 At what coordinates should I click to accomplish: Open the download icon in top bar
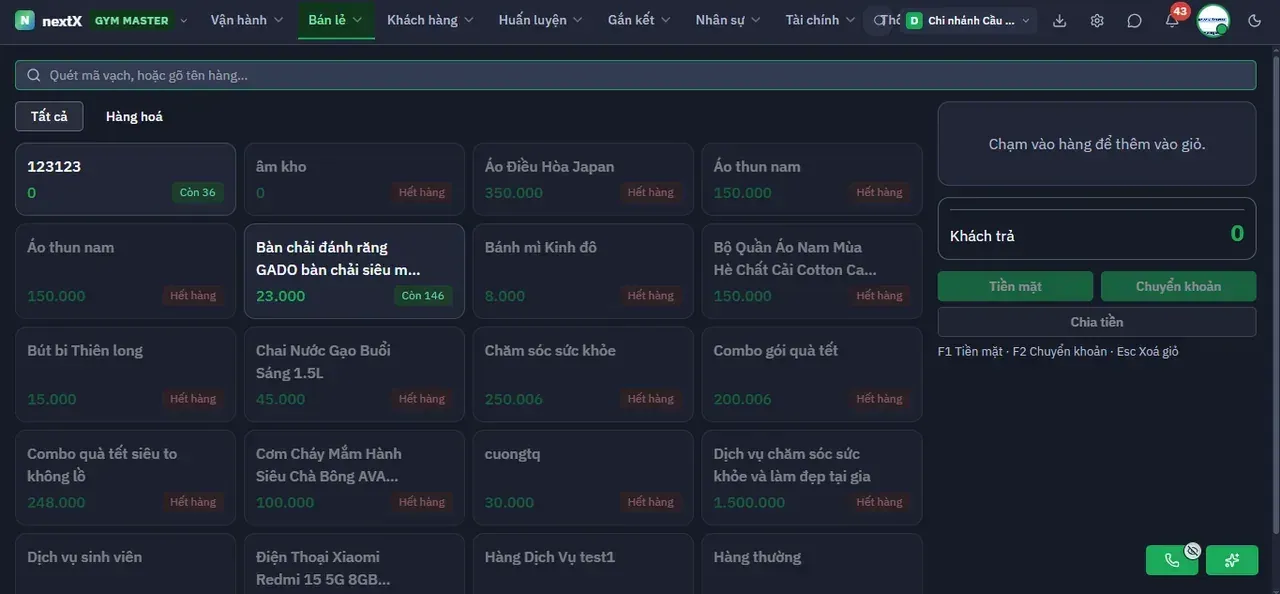[x=1060, y=20]
